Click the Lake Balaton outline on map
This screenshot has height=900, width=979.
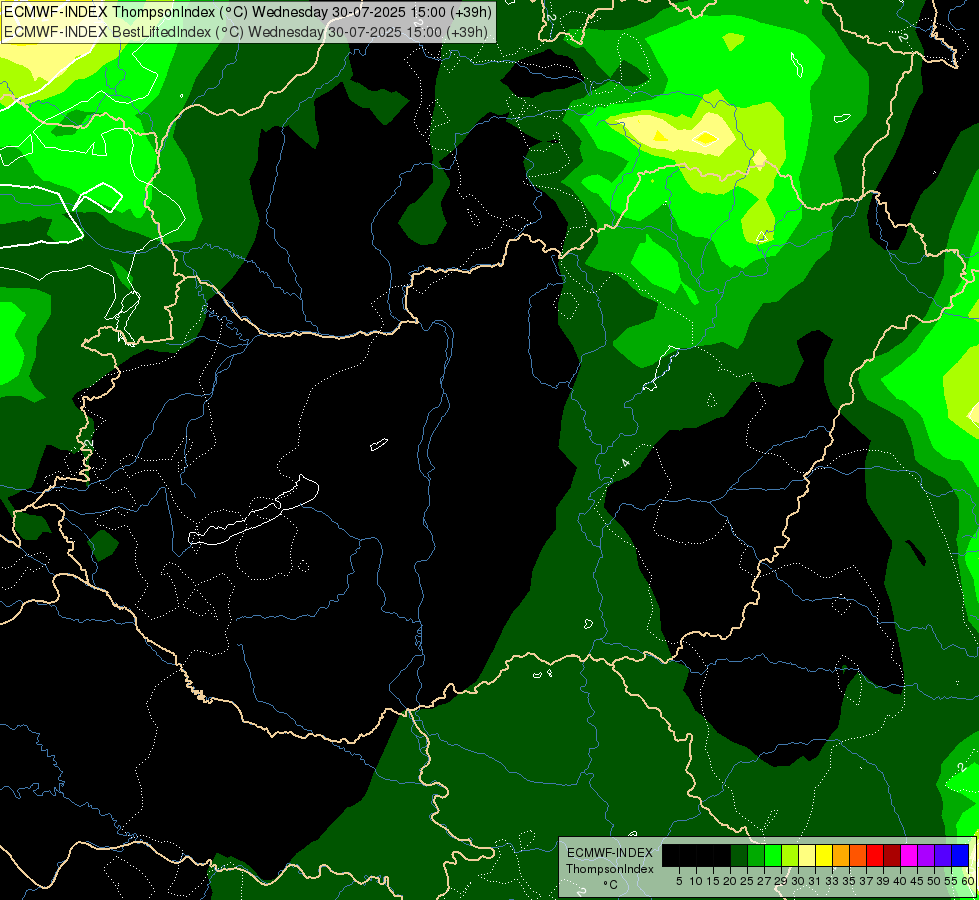[x=253, y=511]
